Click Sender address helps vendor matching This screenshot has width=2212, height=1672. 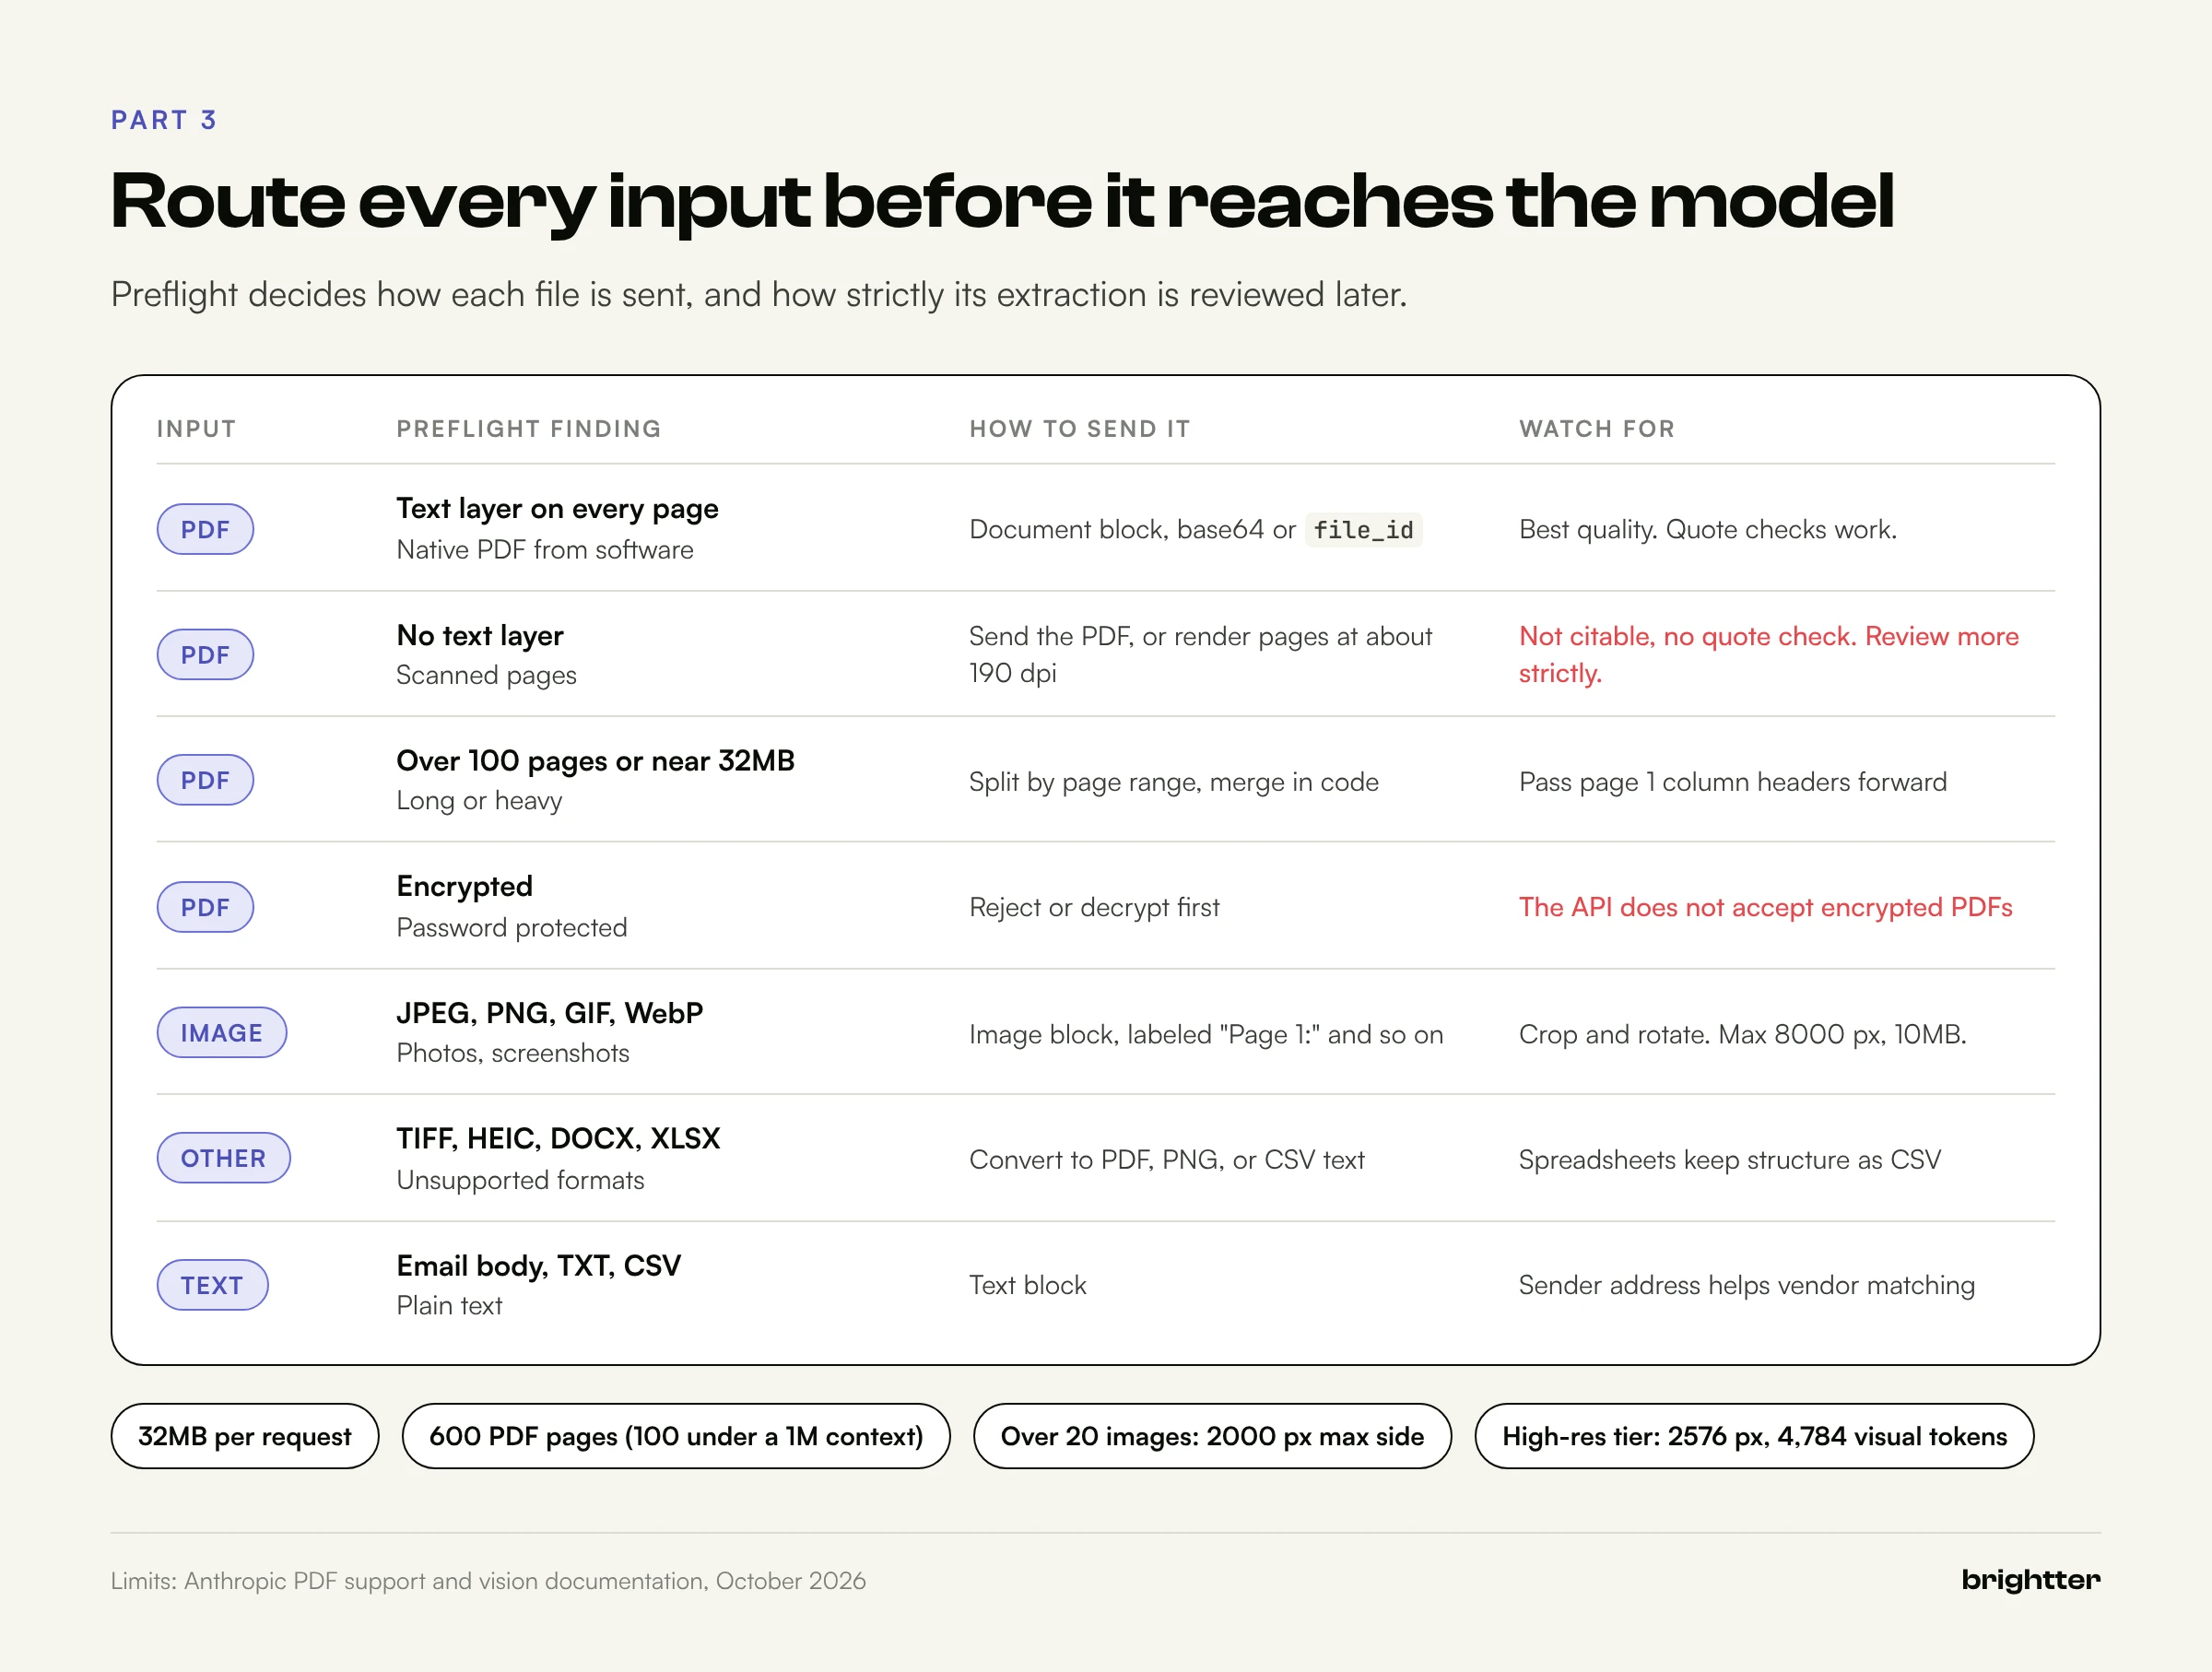point(1747,1285)
